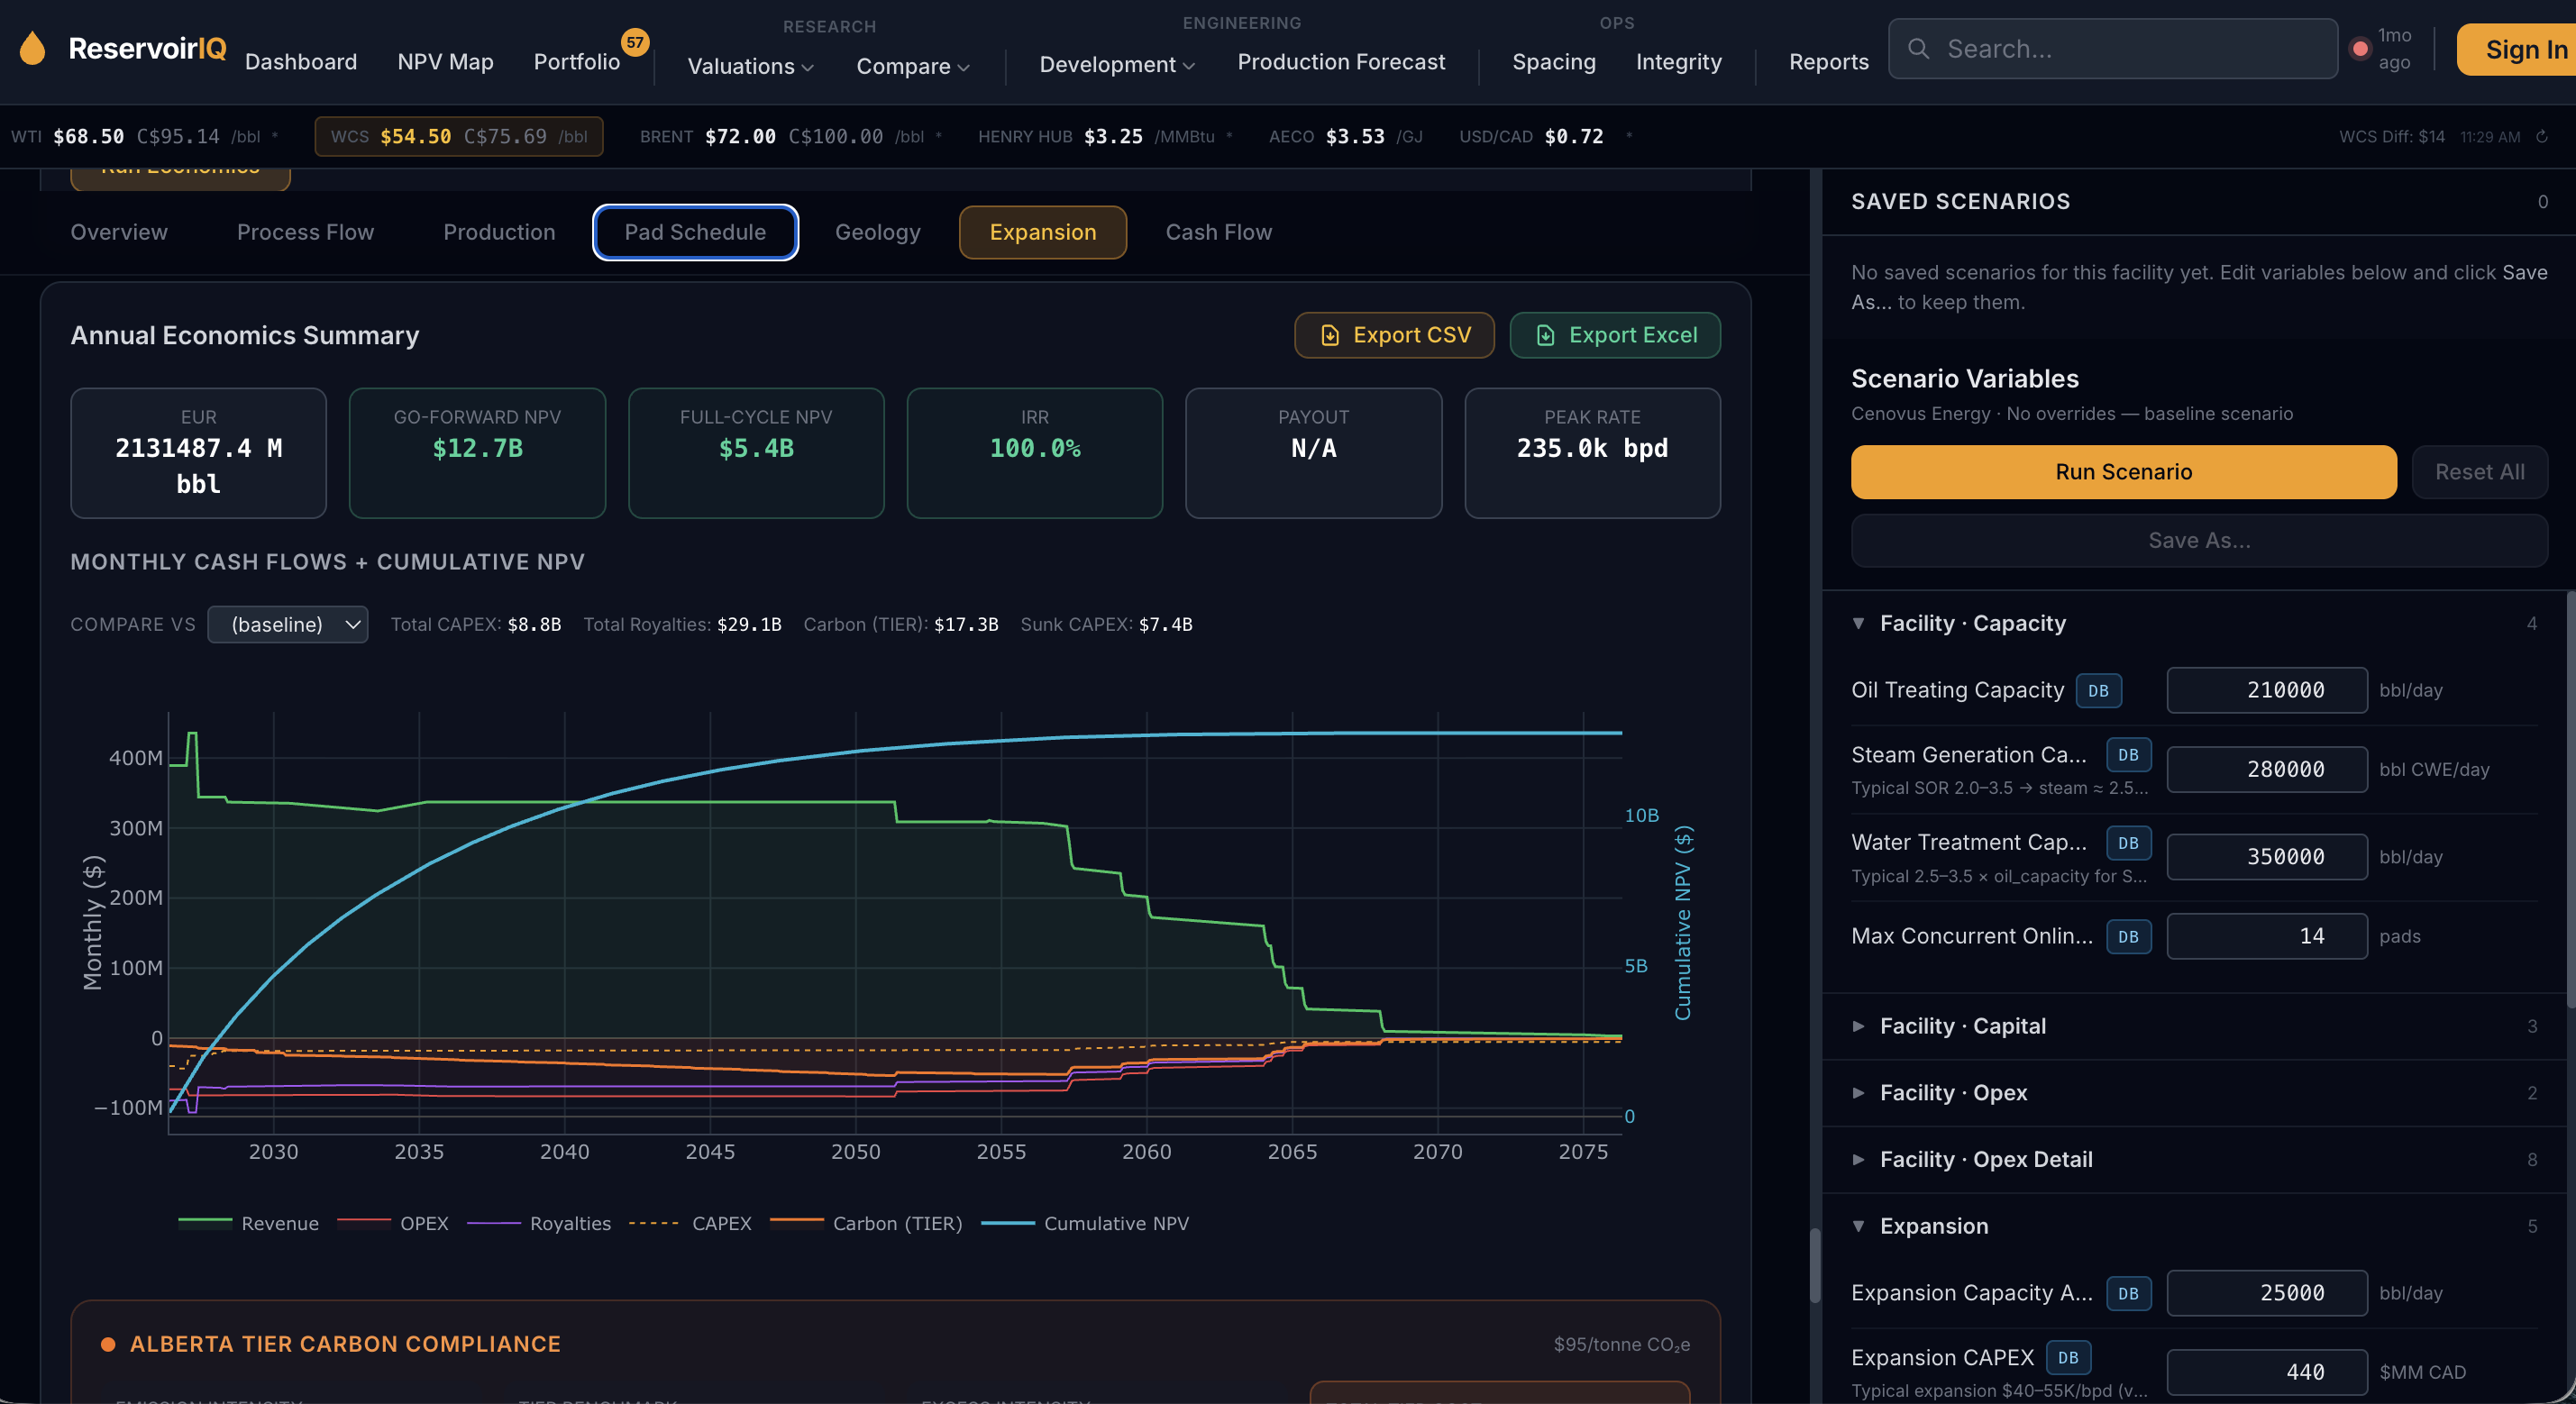Viewport: 2576px width, 1404px height.
Task: Collapse the Facility · Capacity section
Action: pyautogui.click(x=2194, y=623)
